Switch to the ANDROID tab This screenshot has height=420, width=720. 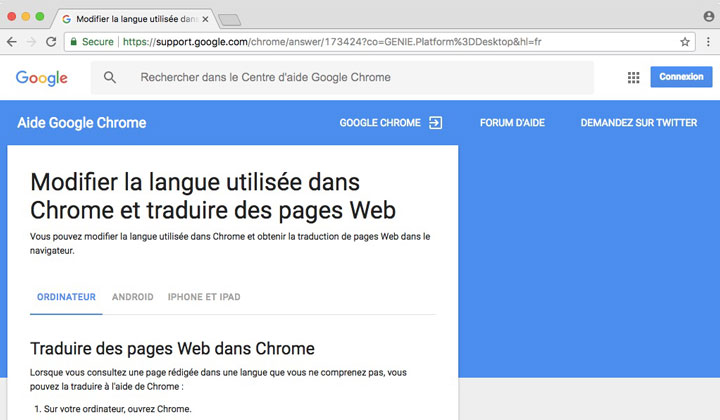click(133, 297)
